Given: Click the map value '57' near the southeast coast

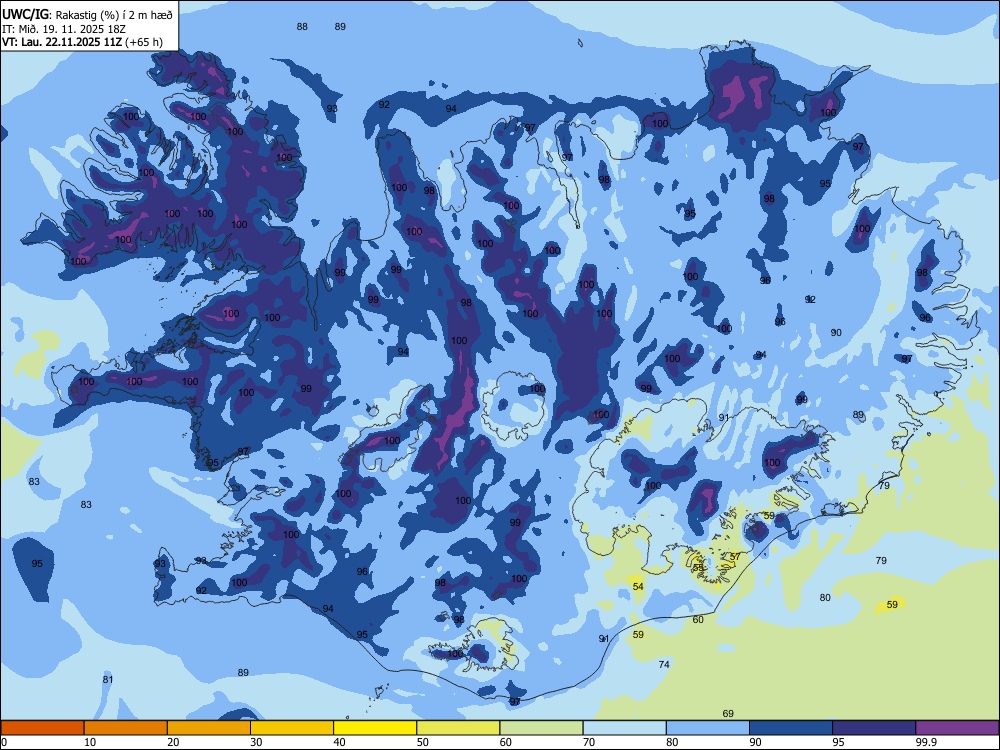Looking at the screenshot, I should 735,556.
